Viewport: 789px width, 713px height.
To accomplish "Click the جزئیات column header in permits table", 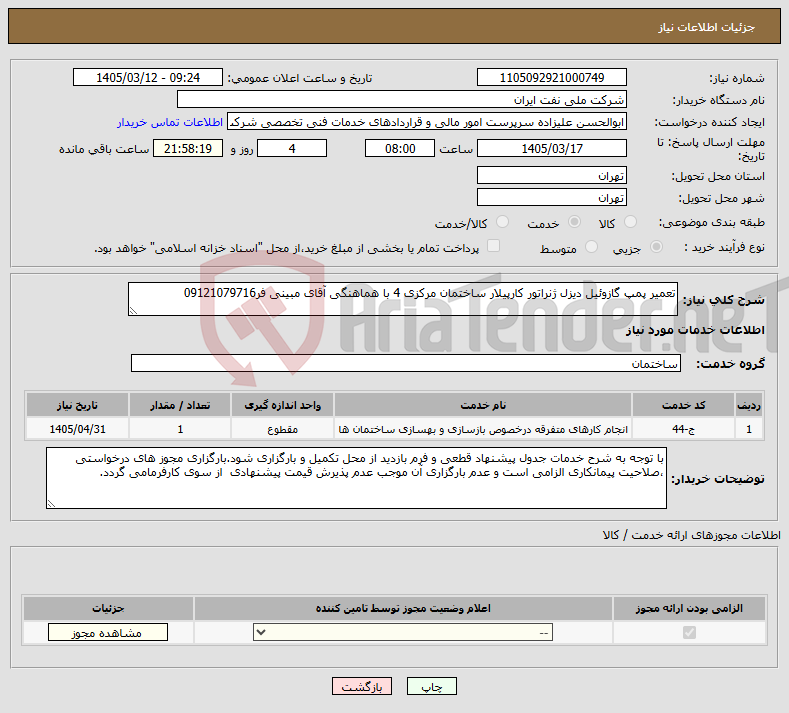I will pyautogui.click(x=108, y=608).
